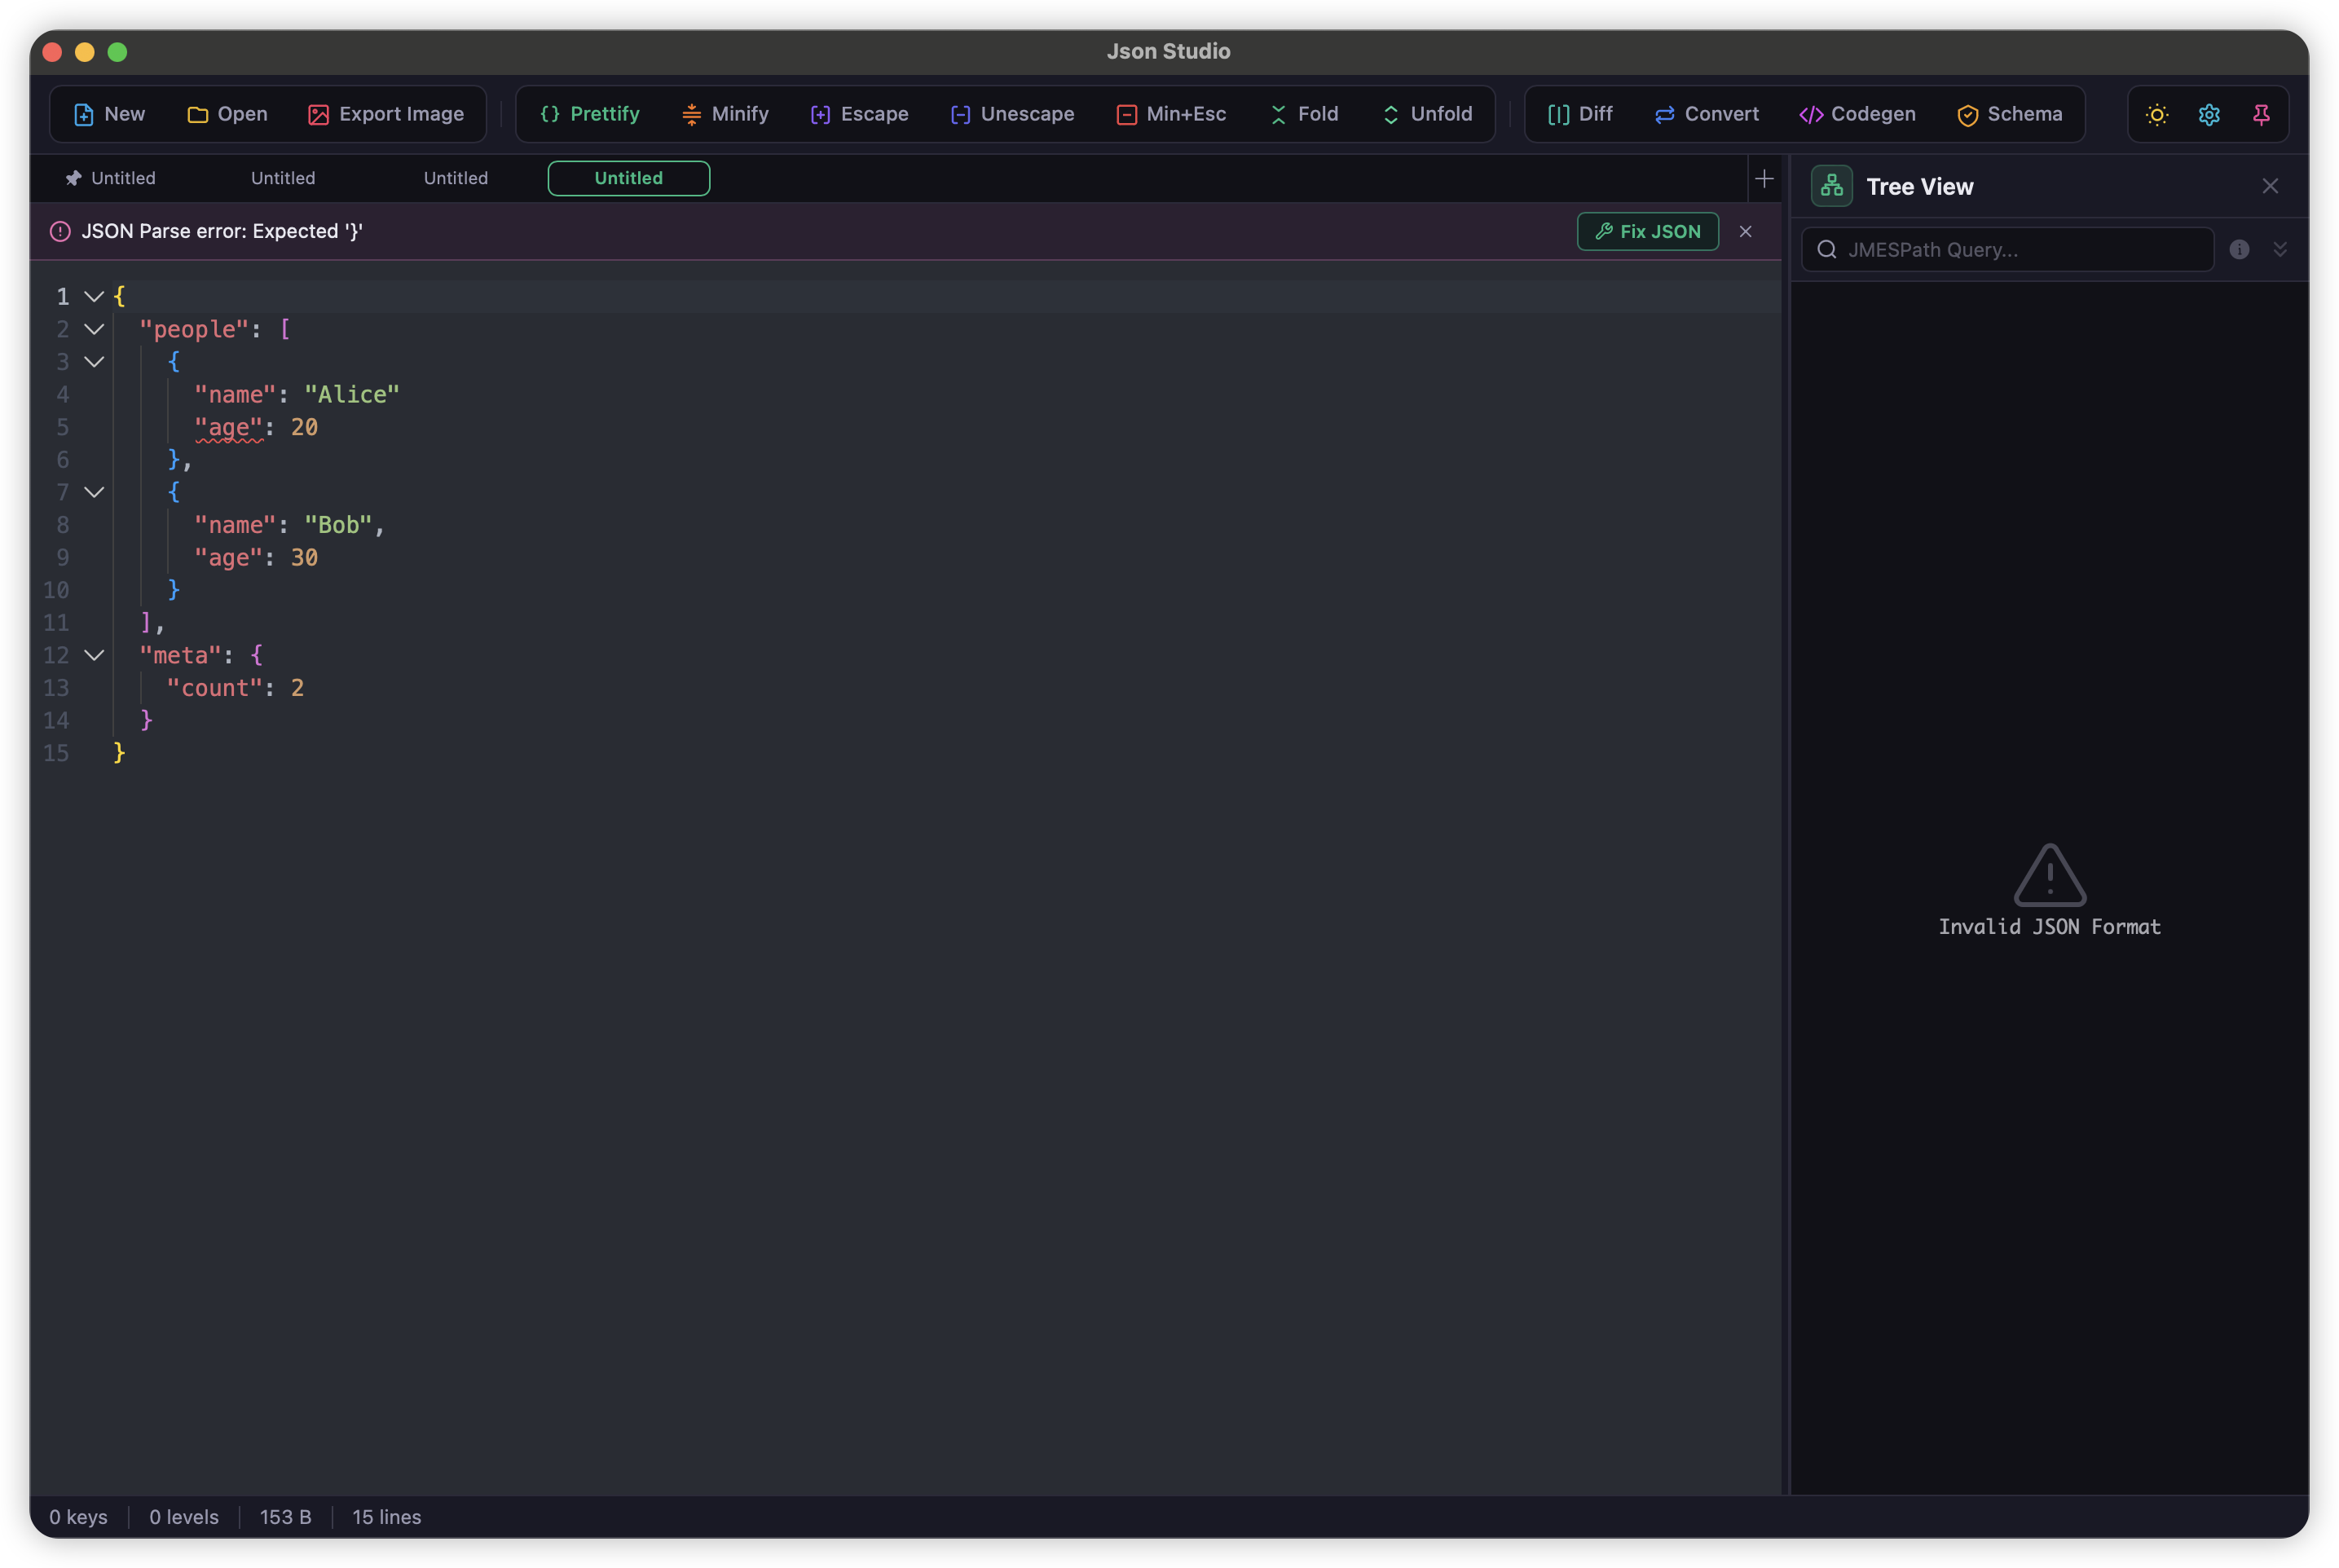The image size is (2339, 1568).
Task: Click the Fix JSON button
Action: (1647, 231)
